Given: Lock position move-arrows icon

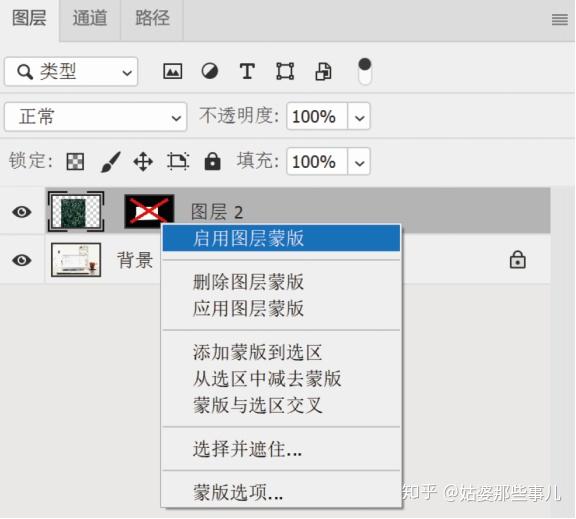Looking at the screenshot, I should [x=143, y=162].
